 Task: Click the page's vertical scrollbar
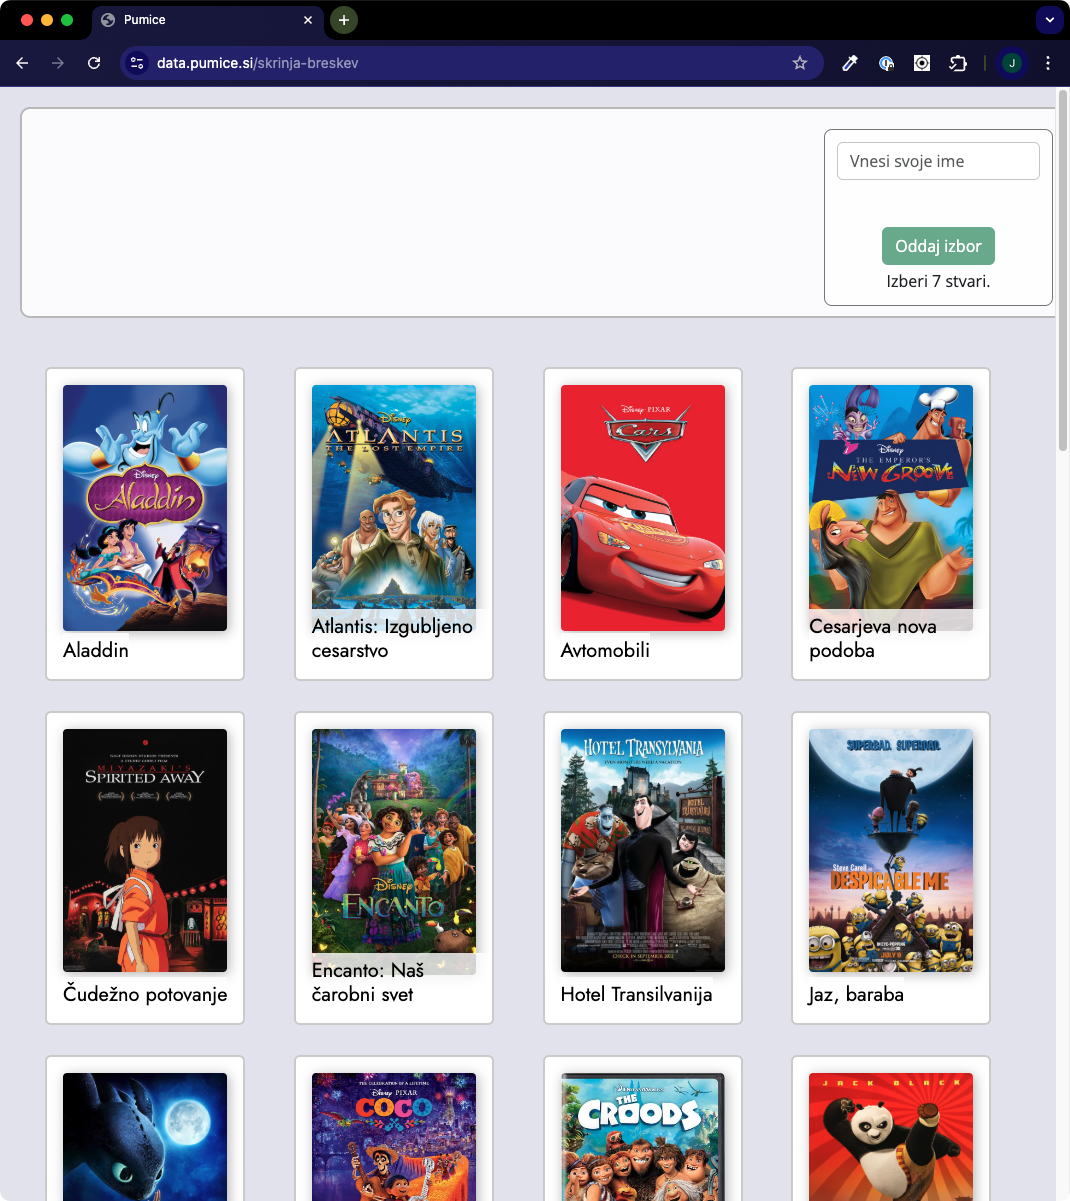[1063, 270]
